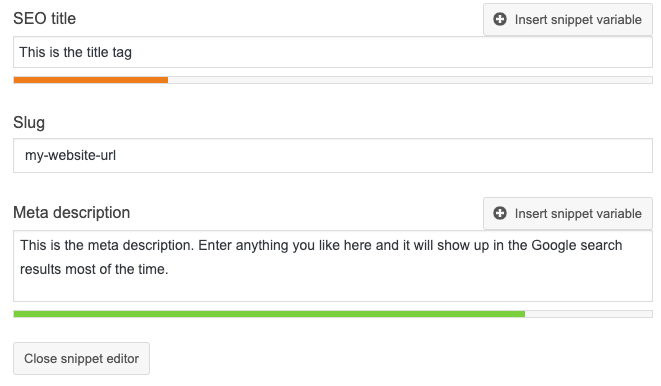Focus the Slug input field

[x=333, y=155]
